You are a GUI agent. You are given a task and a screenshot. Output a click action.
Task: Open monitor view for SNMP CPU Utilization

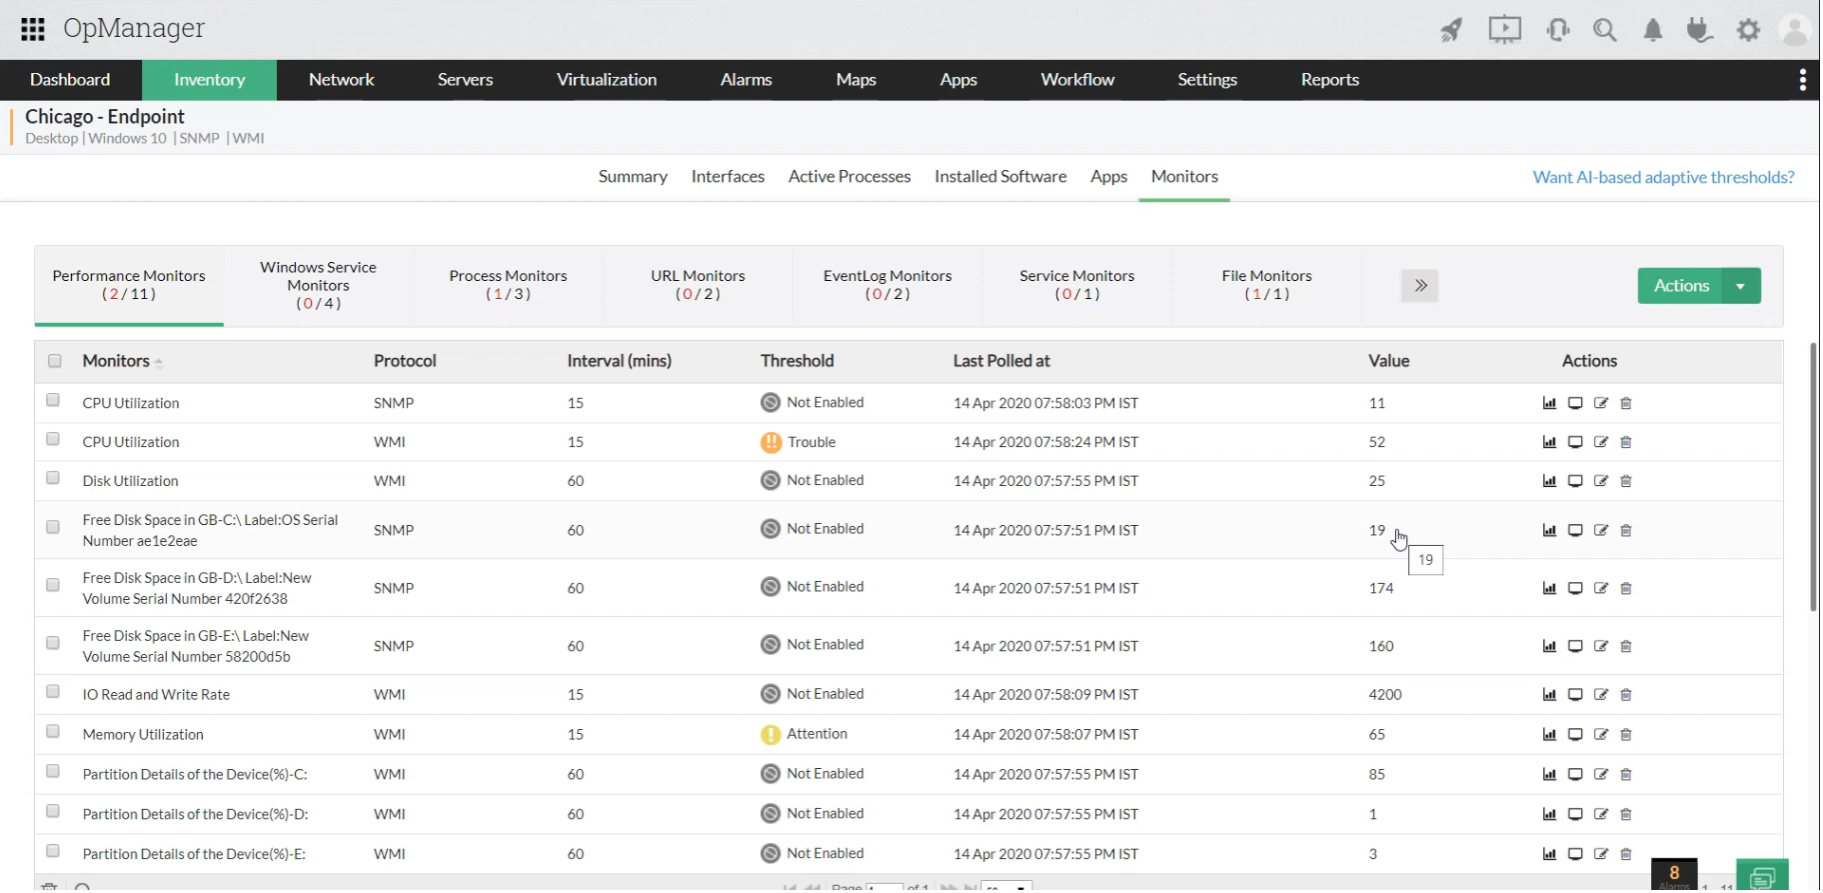(1575, 404)
